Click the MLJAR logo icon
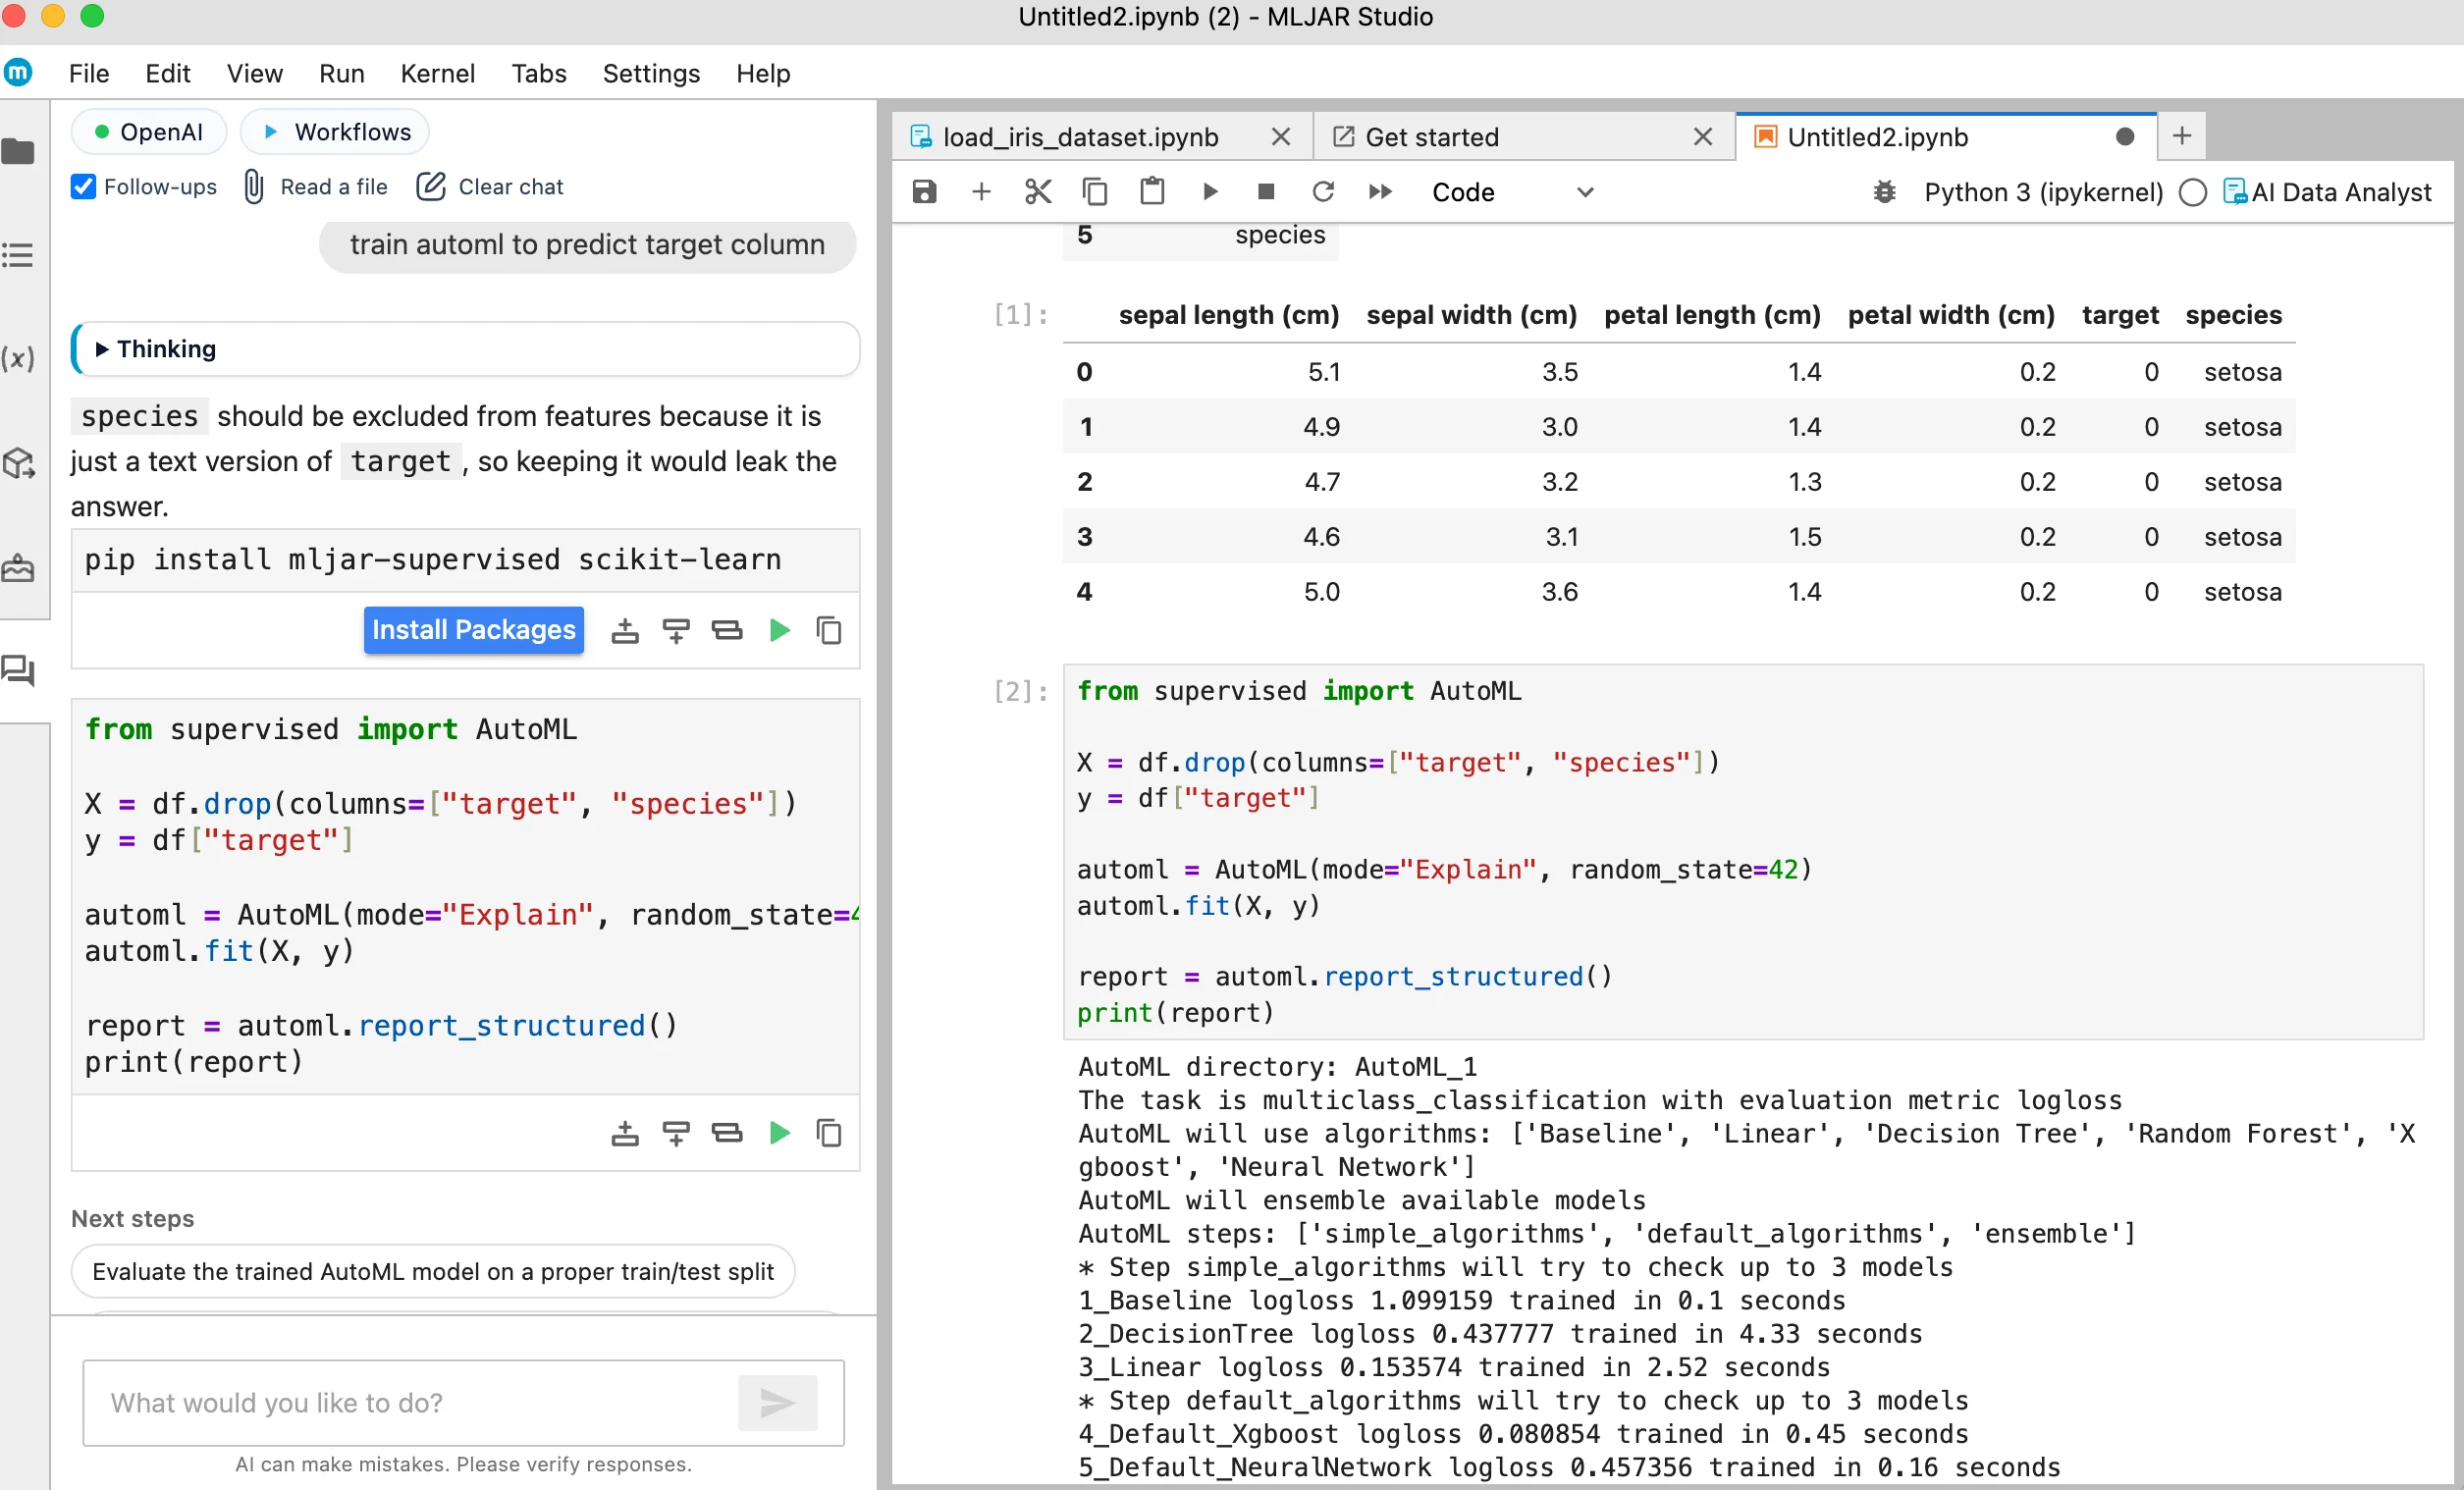The height and width of the screenshot is (1490, 2464). pos(19,73)
